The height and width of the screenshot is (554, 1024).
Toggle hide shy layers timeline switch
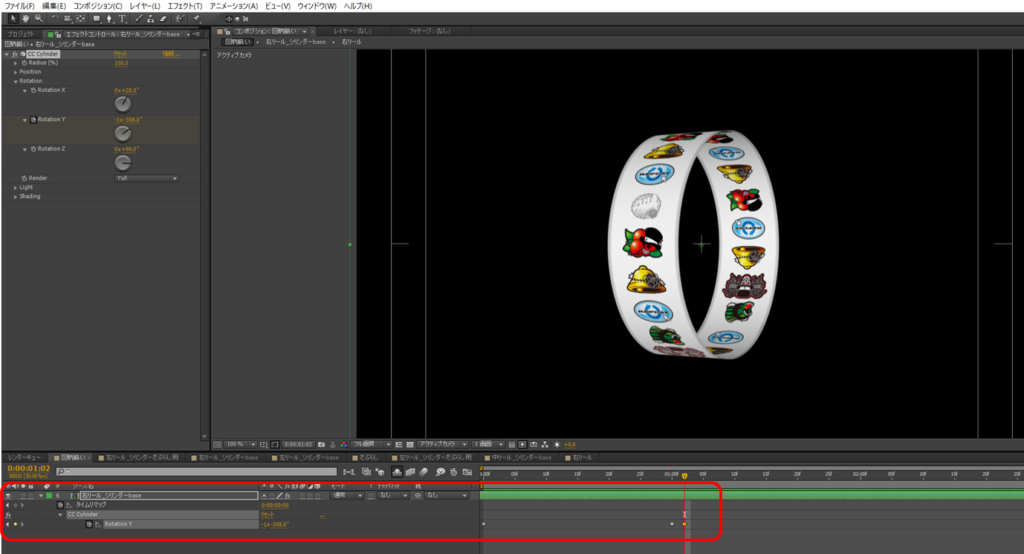(397, 472)
